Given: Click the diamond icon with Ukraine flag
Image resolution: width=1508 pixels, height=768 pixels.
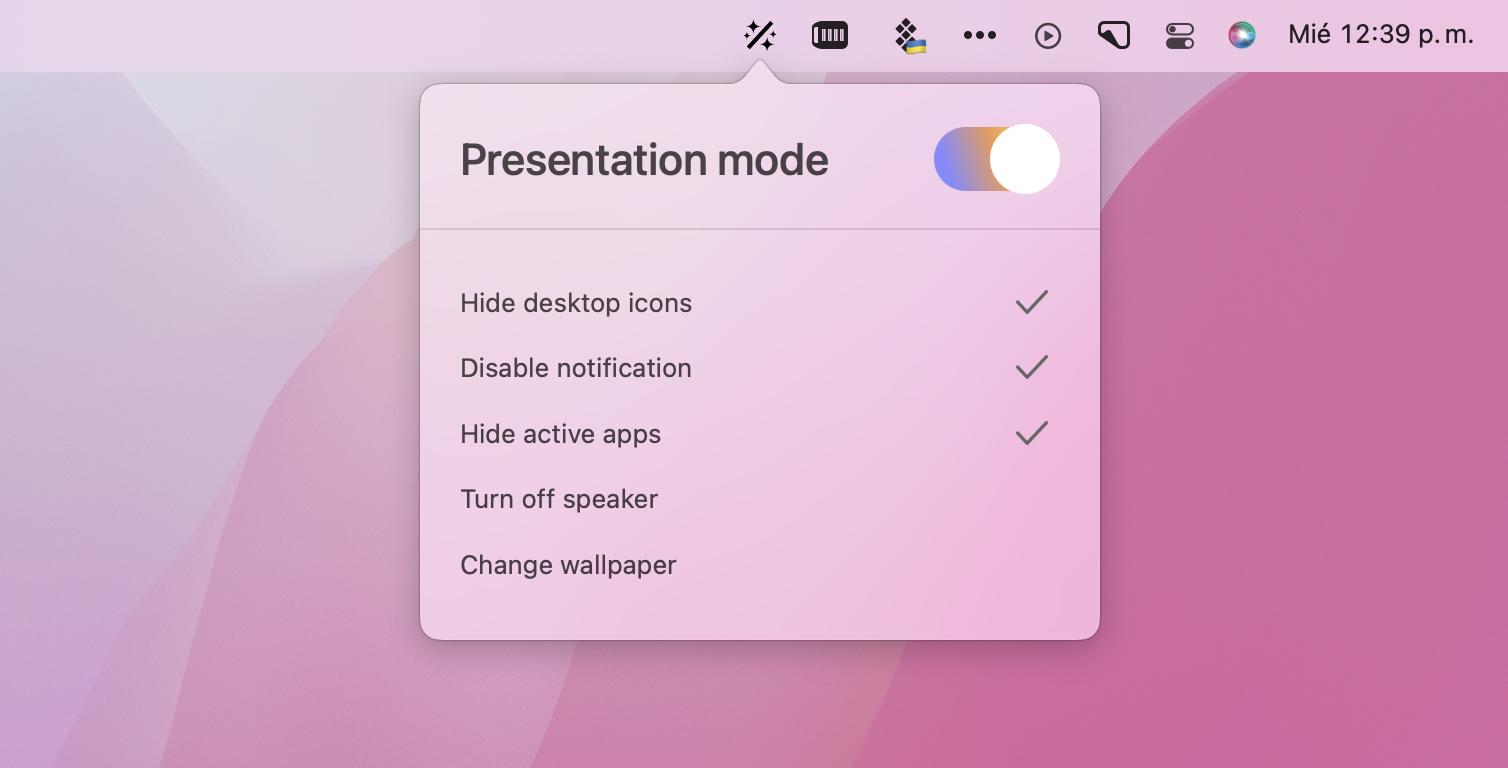Looking at the screenshot, I should 909,36.
